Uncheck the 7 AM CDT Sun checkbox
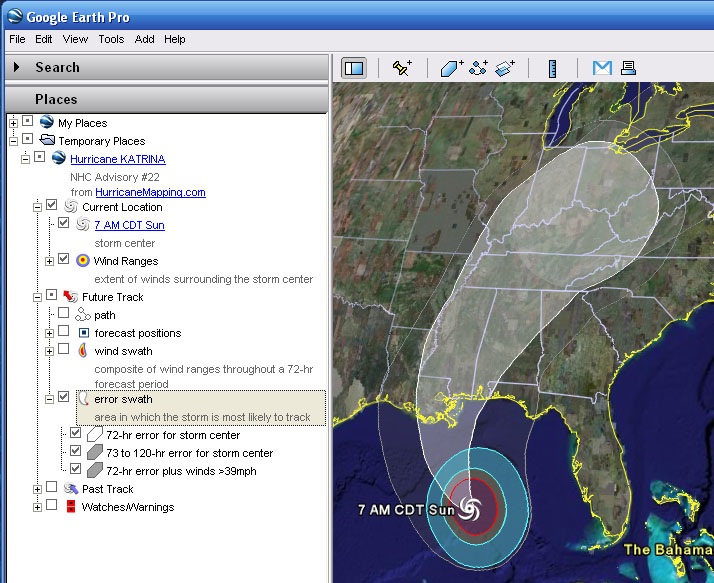714x583 pixels. [x=63, y=223]
